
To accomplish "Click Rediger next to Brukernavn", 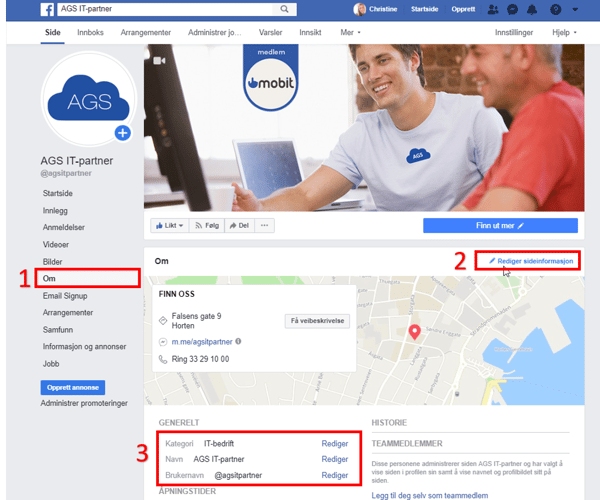I will [335, 475].
